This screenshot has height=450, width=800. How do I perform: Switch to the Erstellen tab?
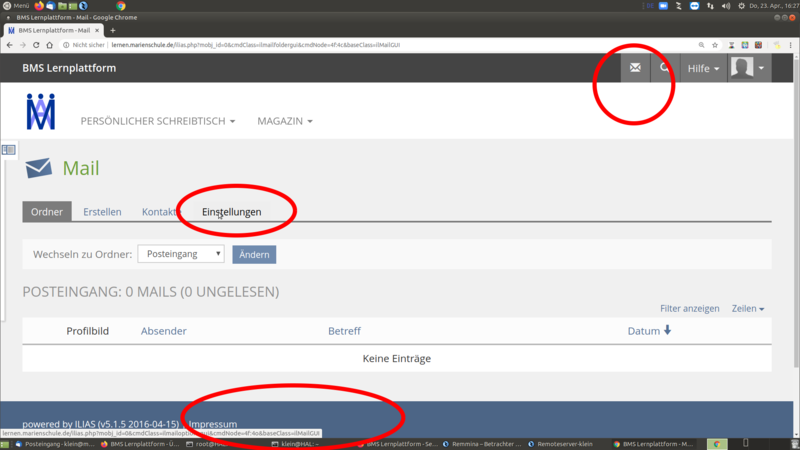102,212
